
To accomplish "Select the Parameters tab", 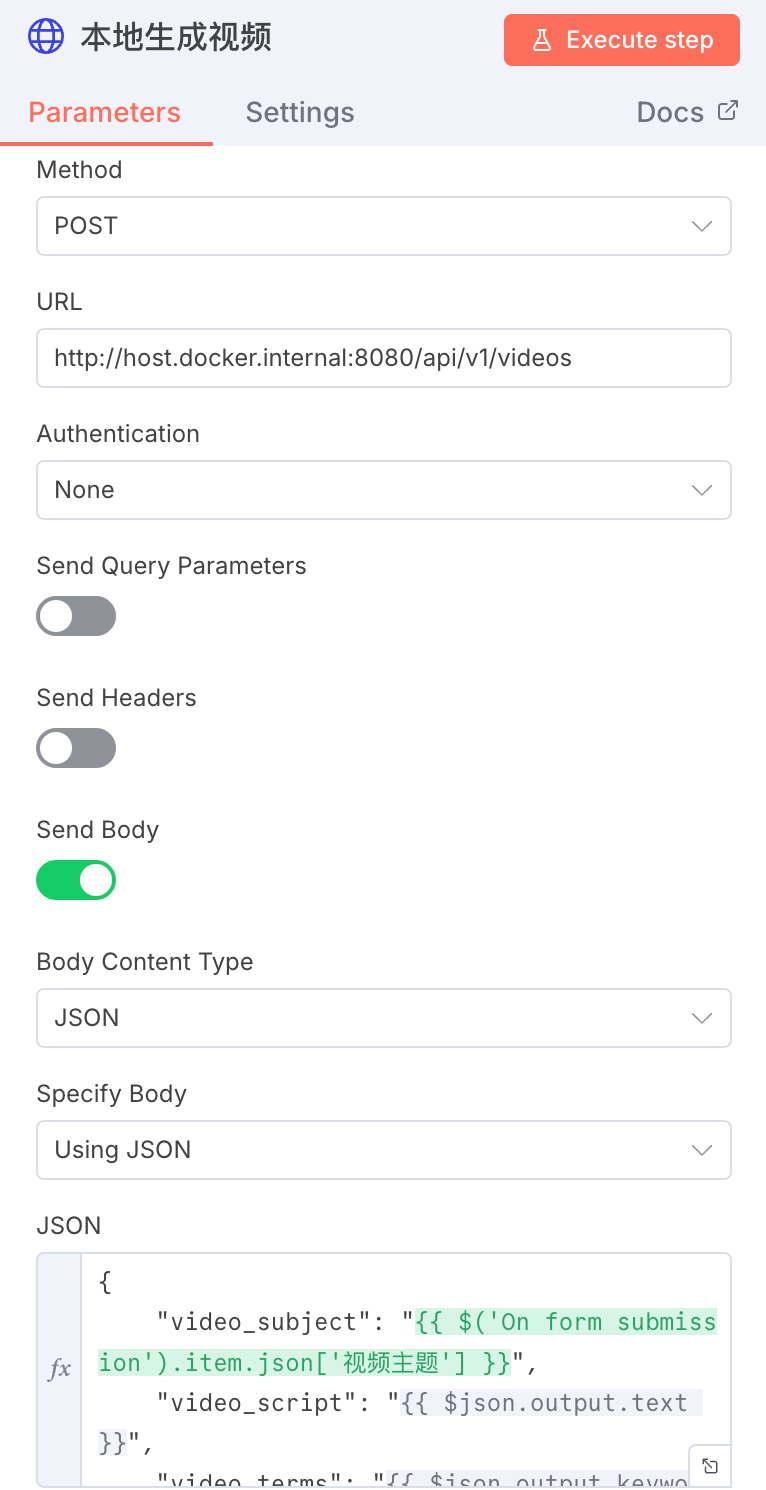I will point(104,112).
